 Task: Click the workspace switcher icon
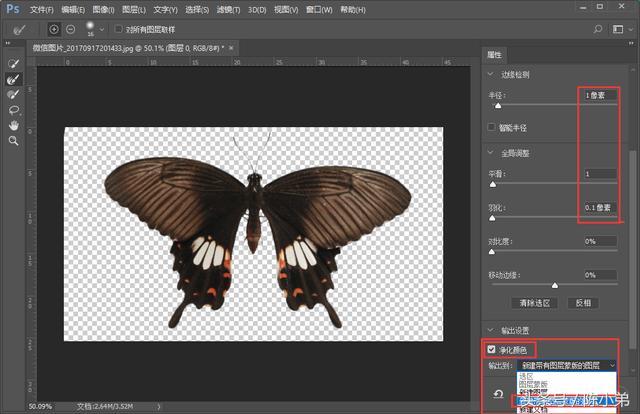tap(618, 29)
